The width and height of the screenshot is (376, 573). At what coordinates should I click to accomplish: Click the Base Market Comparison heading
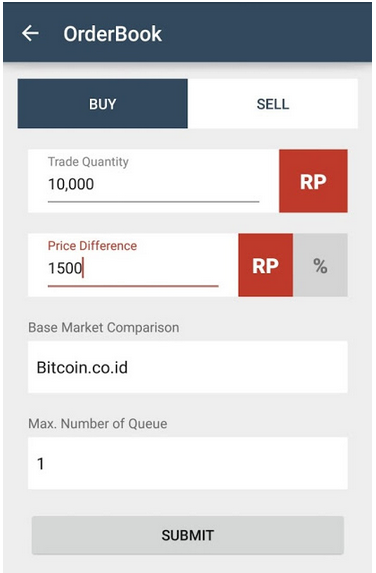[104, 327]
